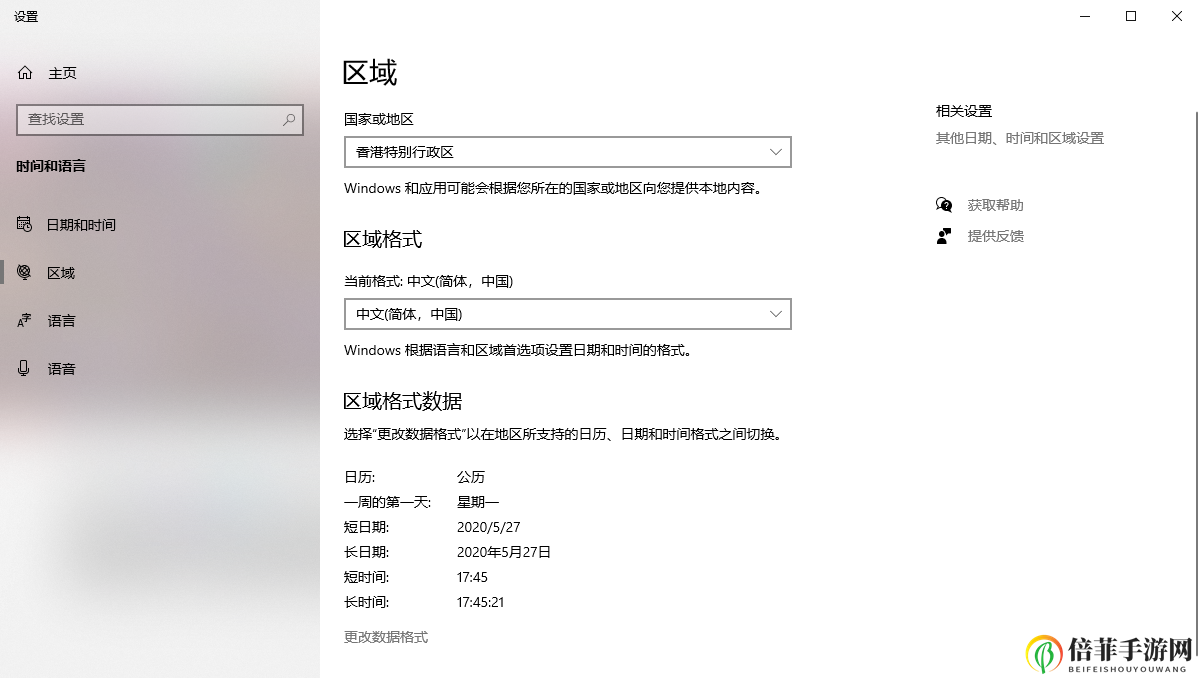Click the microphone icon next to 语音
Viewport: 1200px width, 678px height.
[24, 368]
